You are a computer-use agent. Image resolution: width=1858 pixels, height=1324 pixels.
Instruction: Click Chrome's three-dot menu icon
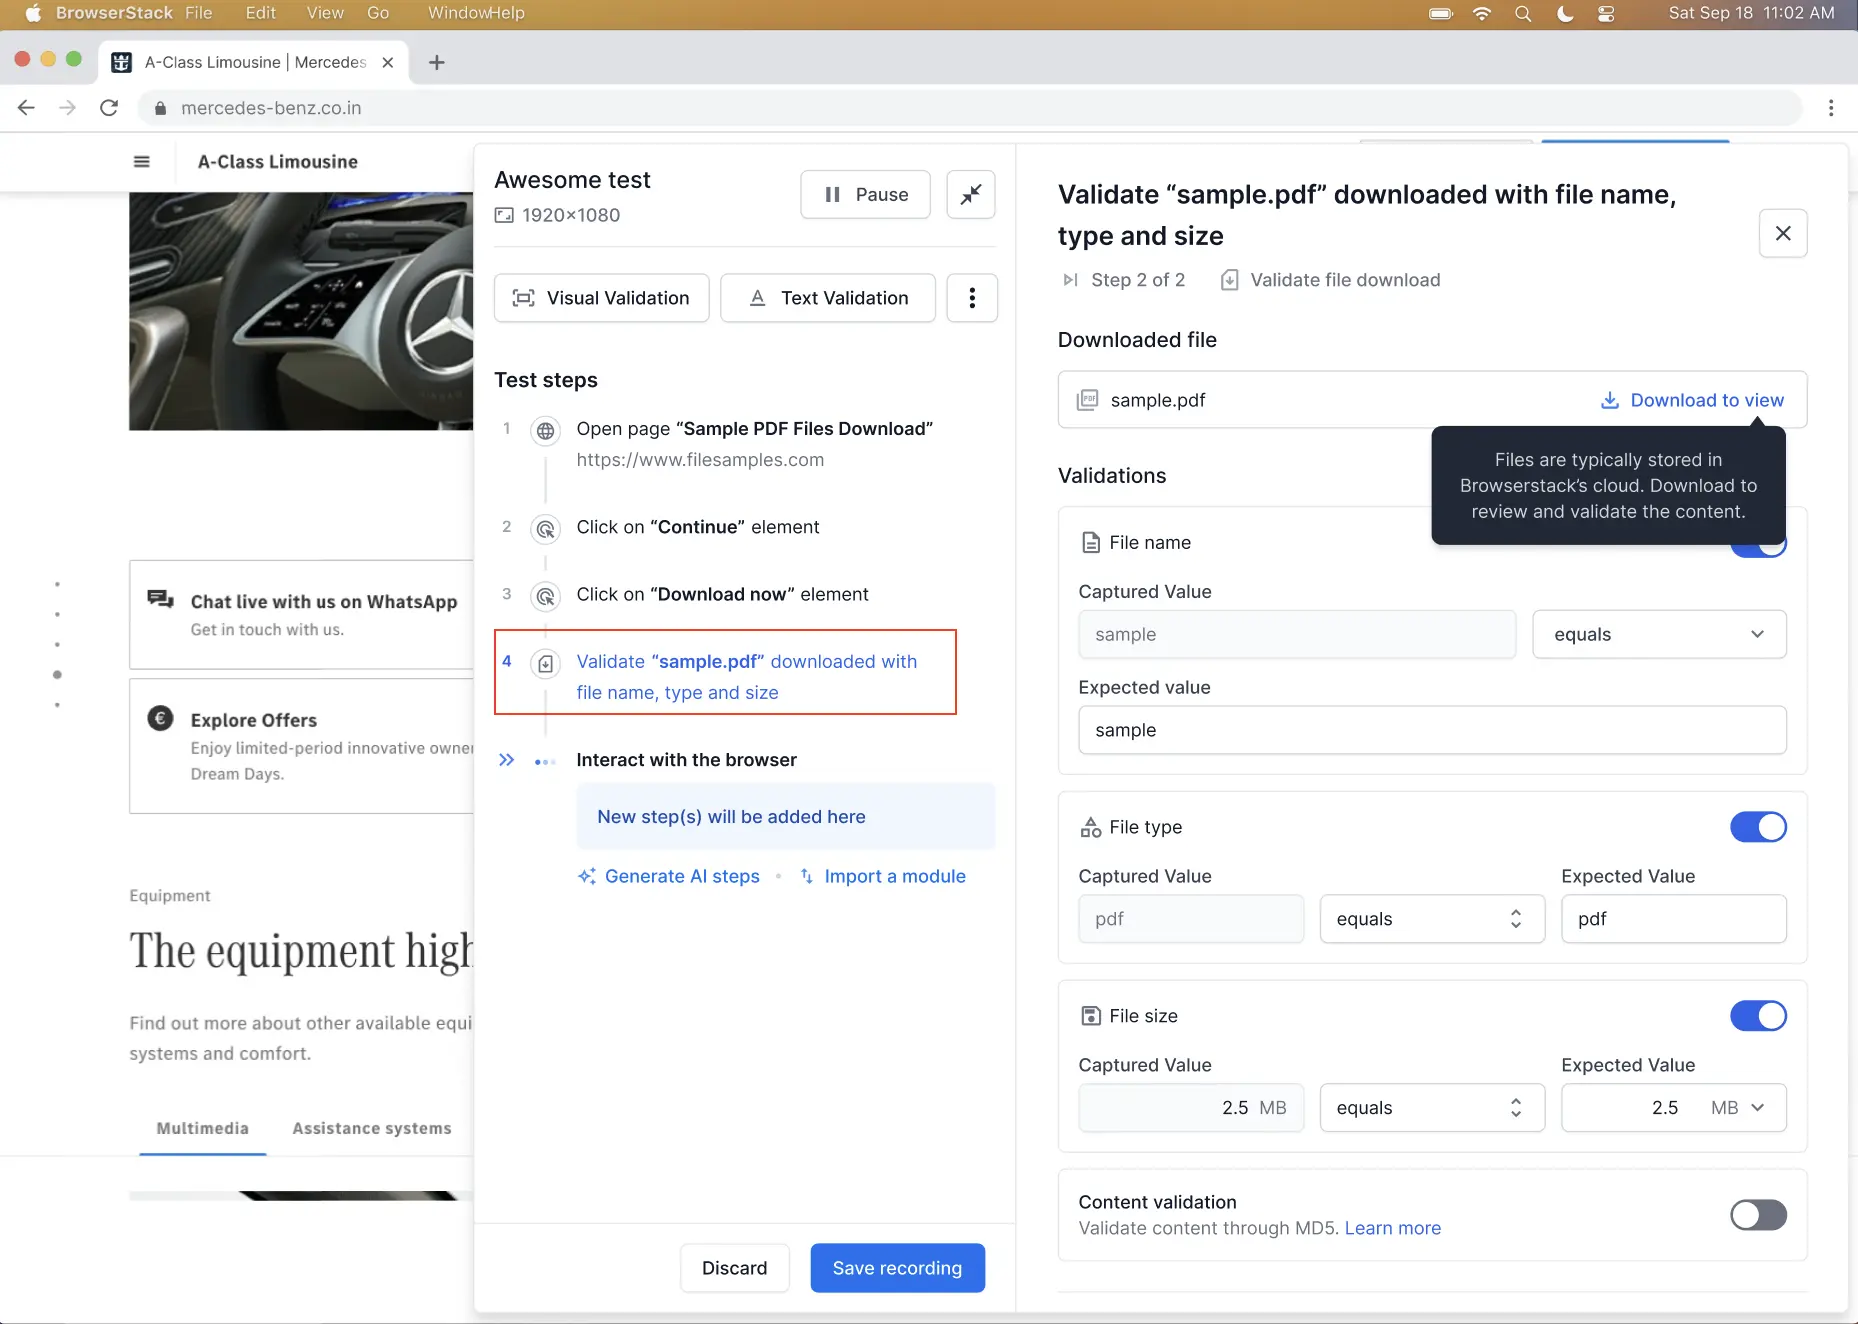tap(1830, 108)
